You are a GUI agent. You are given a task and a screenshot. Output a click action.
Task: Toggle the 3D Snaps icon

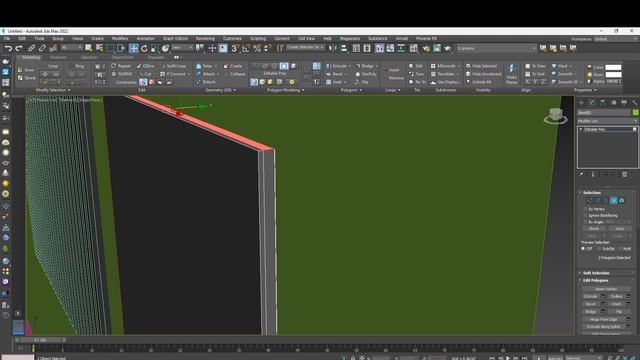[x=235, y=48]
